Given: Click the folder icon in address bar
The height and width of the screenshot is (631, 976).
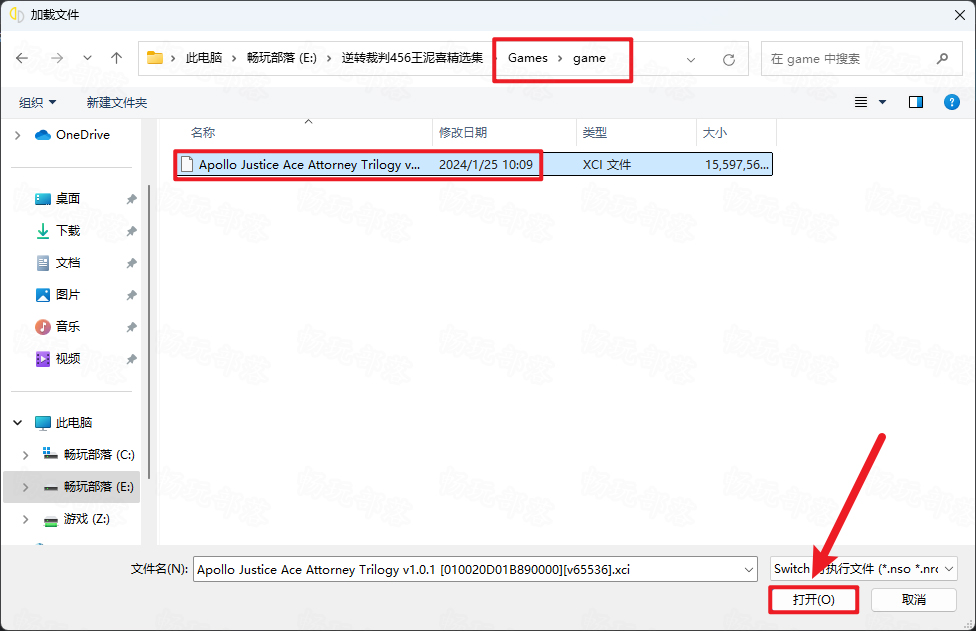Looking at the screenshot, I should pyautogui.click(x=154, y=58).
